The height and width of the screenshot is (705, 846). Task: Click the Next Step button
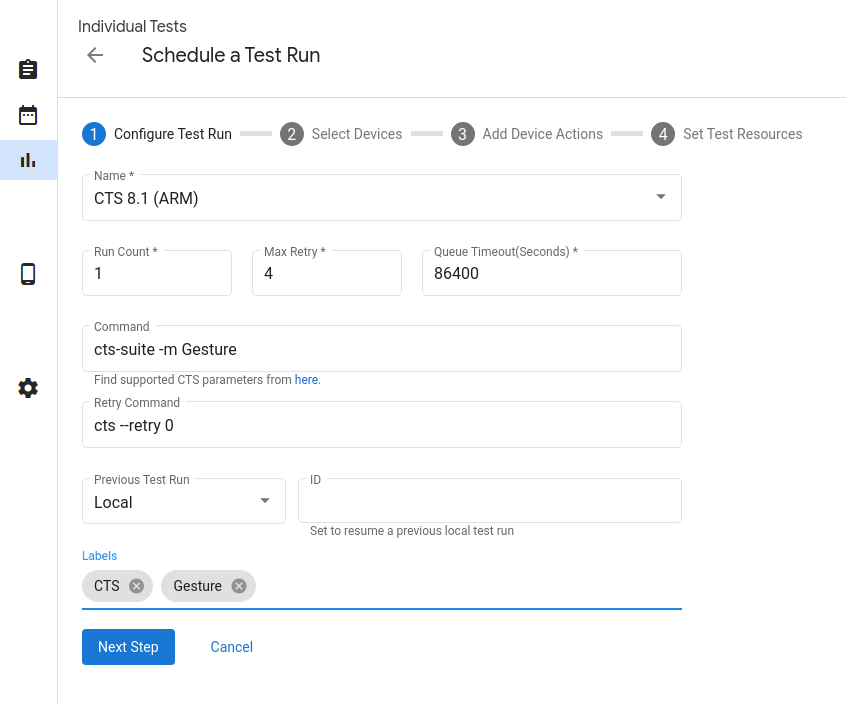point(128,647)
